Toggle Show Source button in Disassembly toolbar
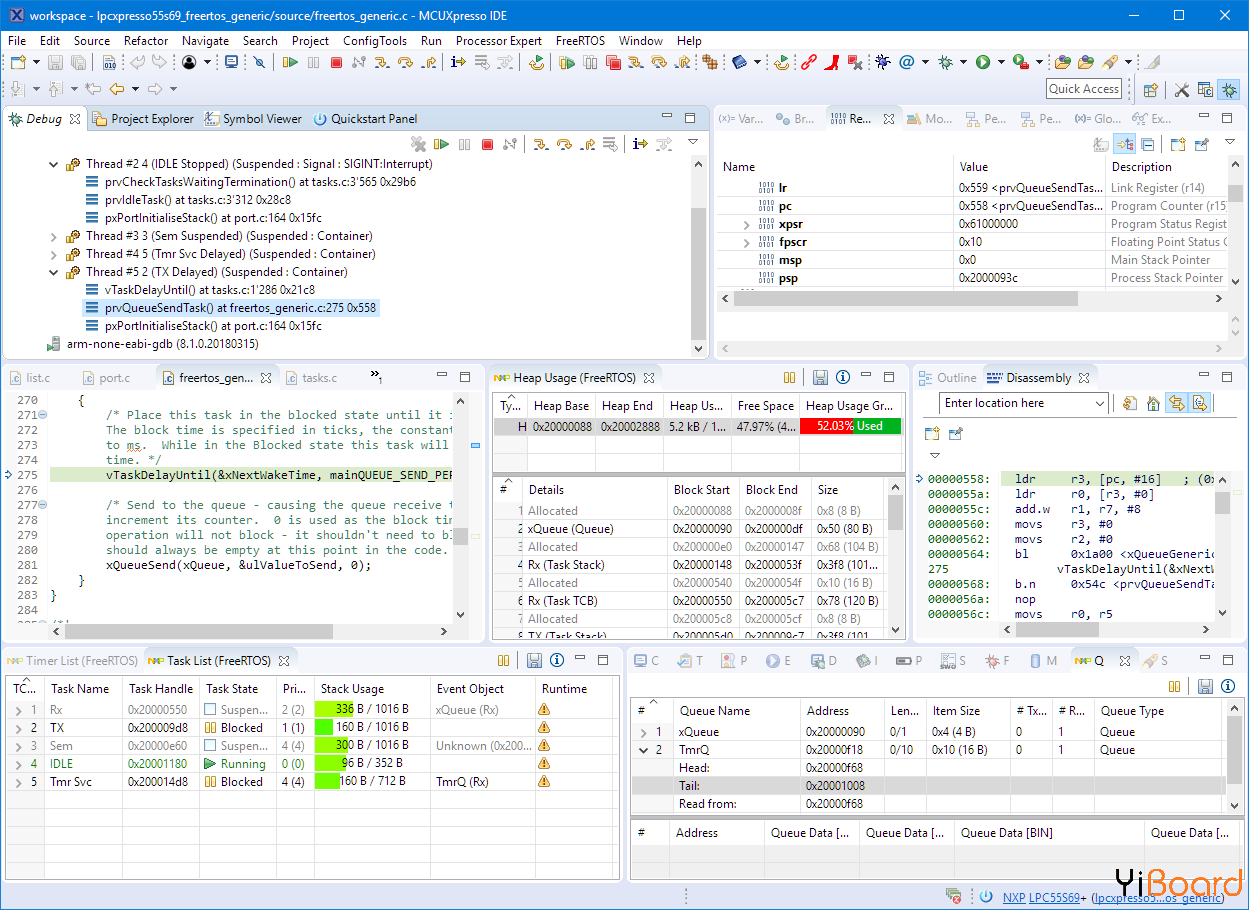The image size is (1249, 910). [1199, 403]
